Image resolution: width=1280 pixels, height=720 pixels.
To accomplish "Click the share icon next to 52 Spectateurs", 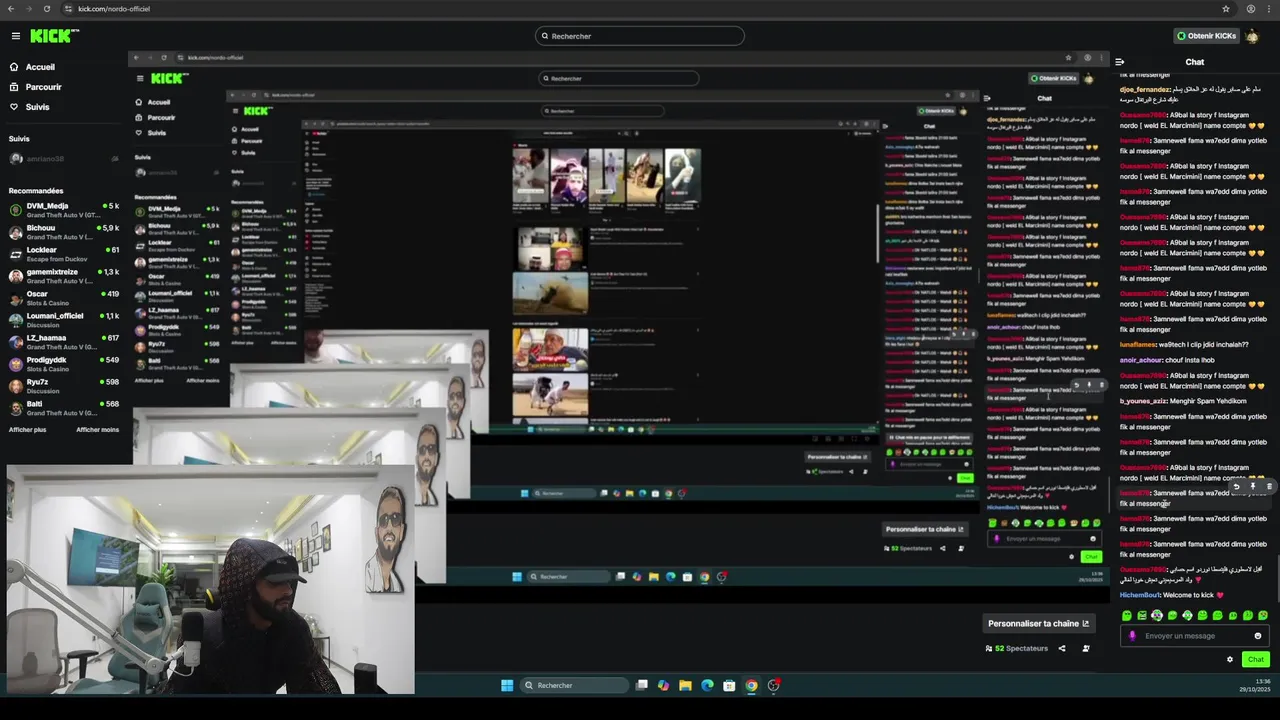I will [1062, 648].
